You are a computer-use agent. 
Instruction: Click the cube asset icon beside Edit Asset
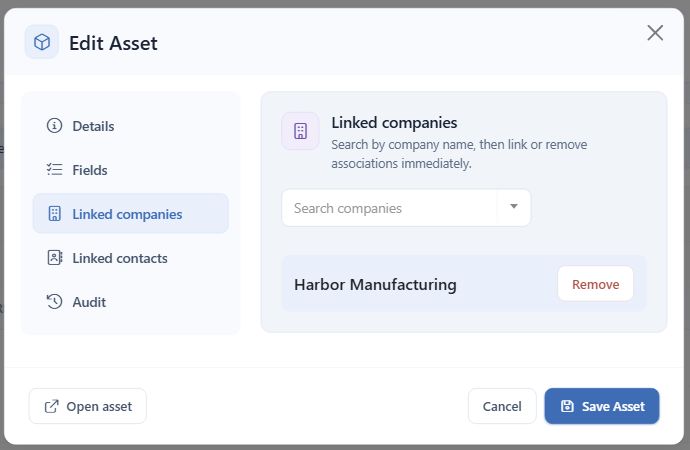point(42,42)
